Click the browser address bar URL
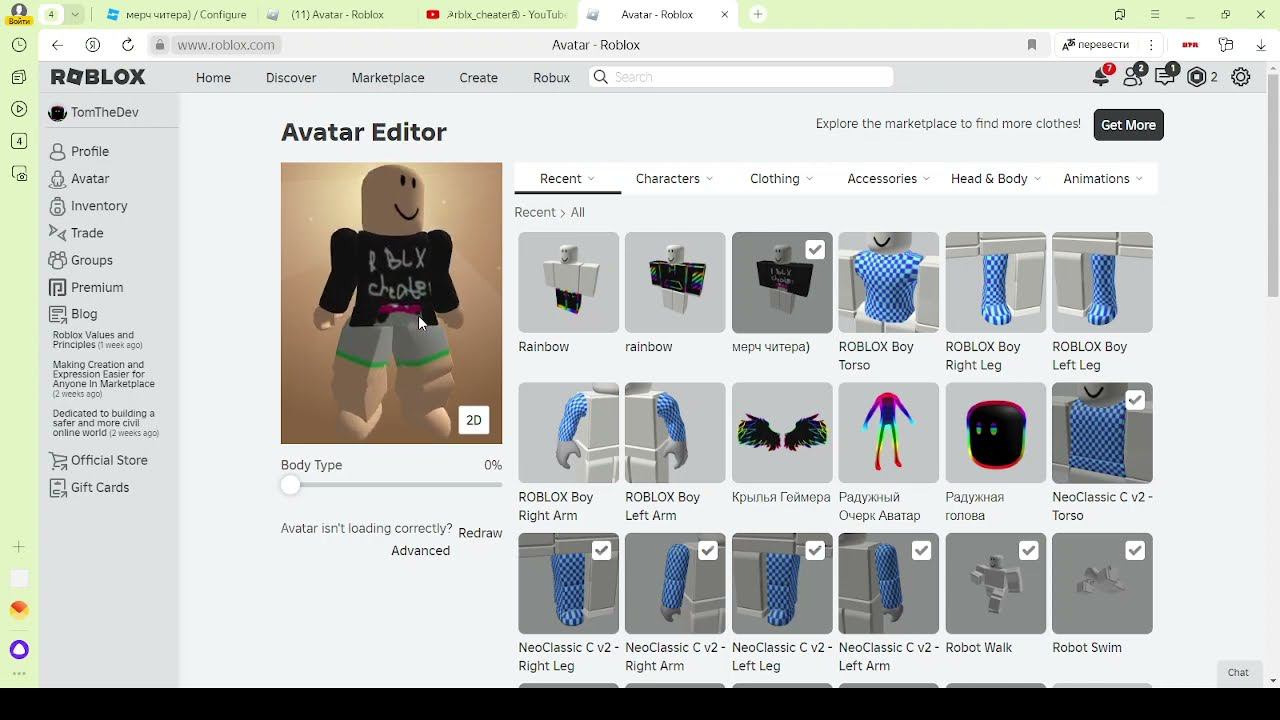 [x=226, y=45]
